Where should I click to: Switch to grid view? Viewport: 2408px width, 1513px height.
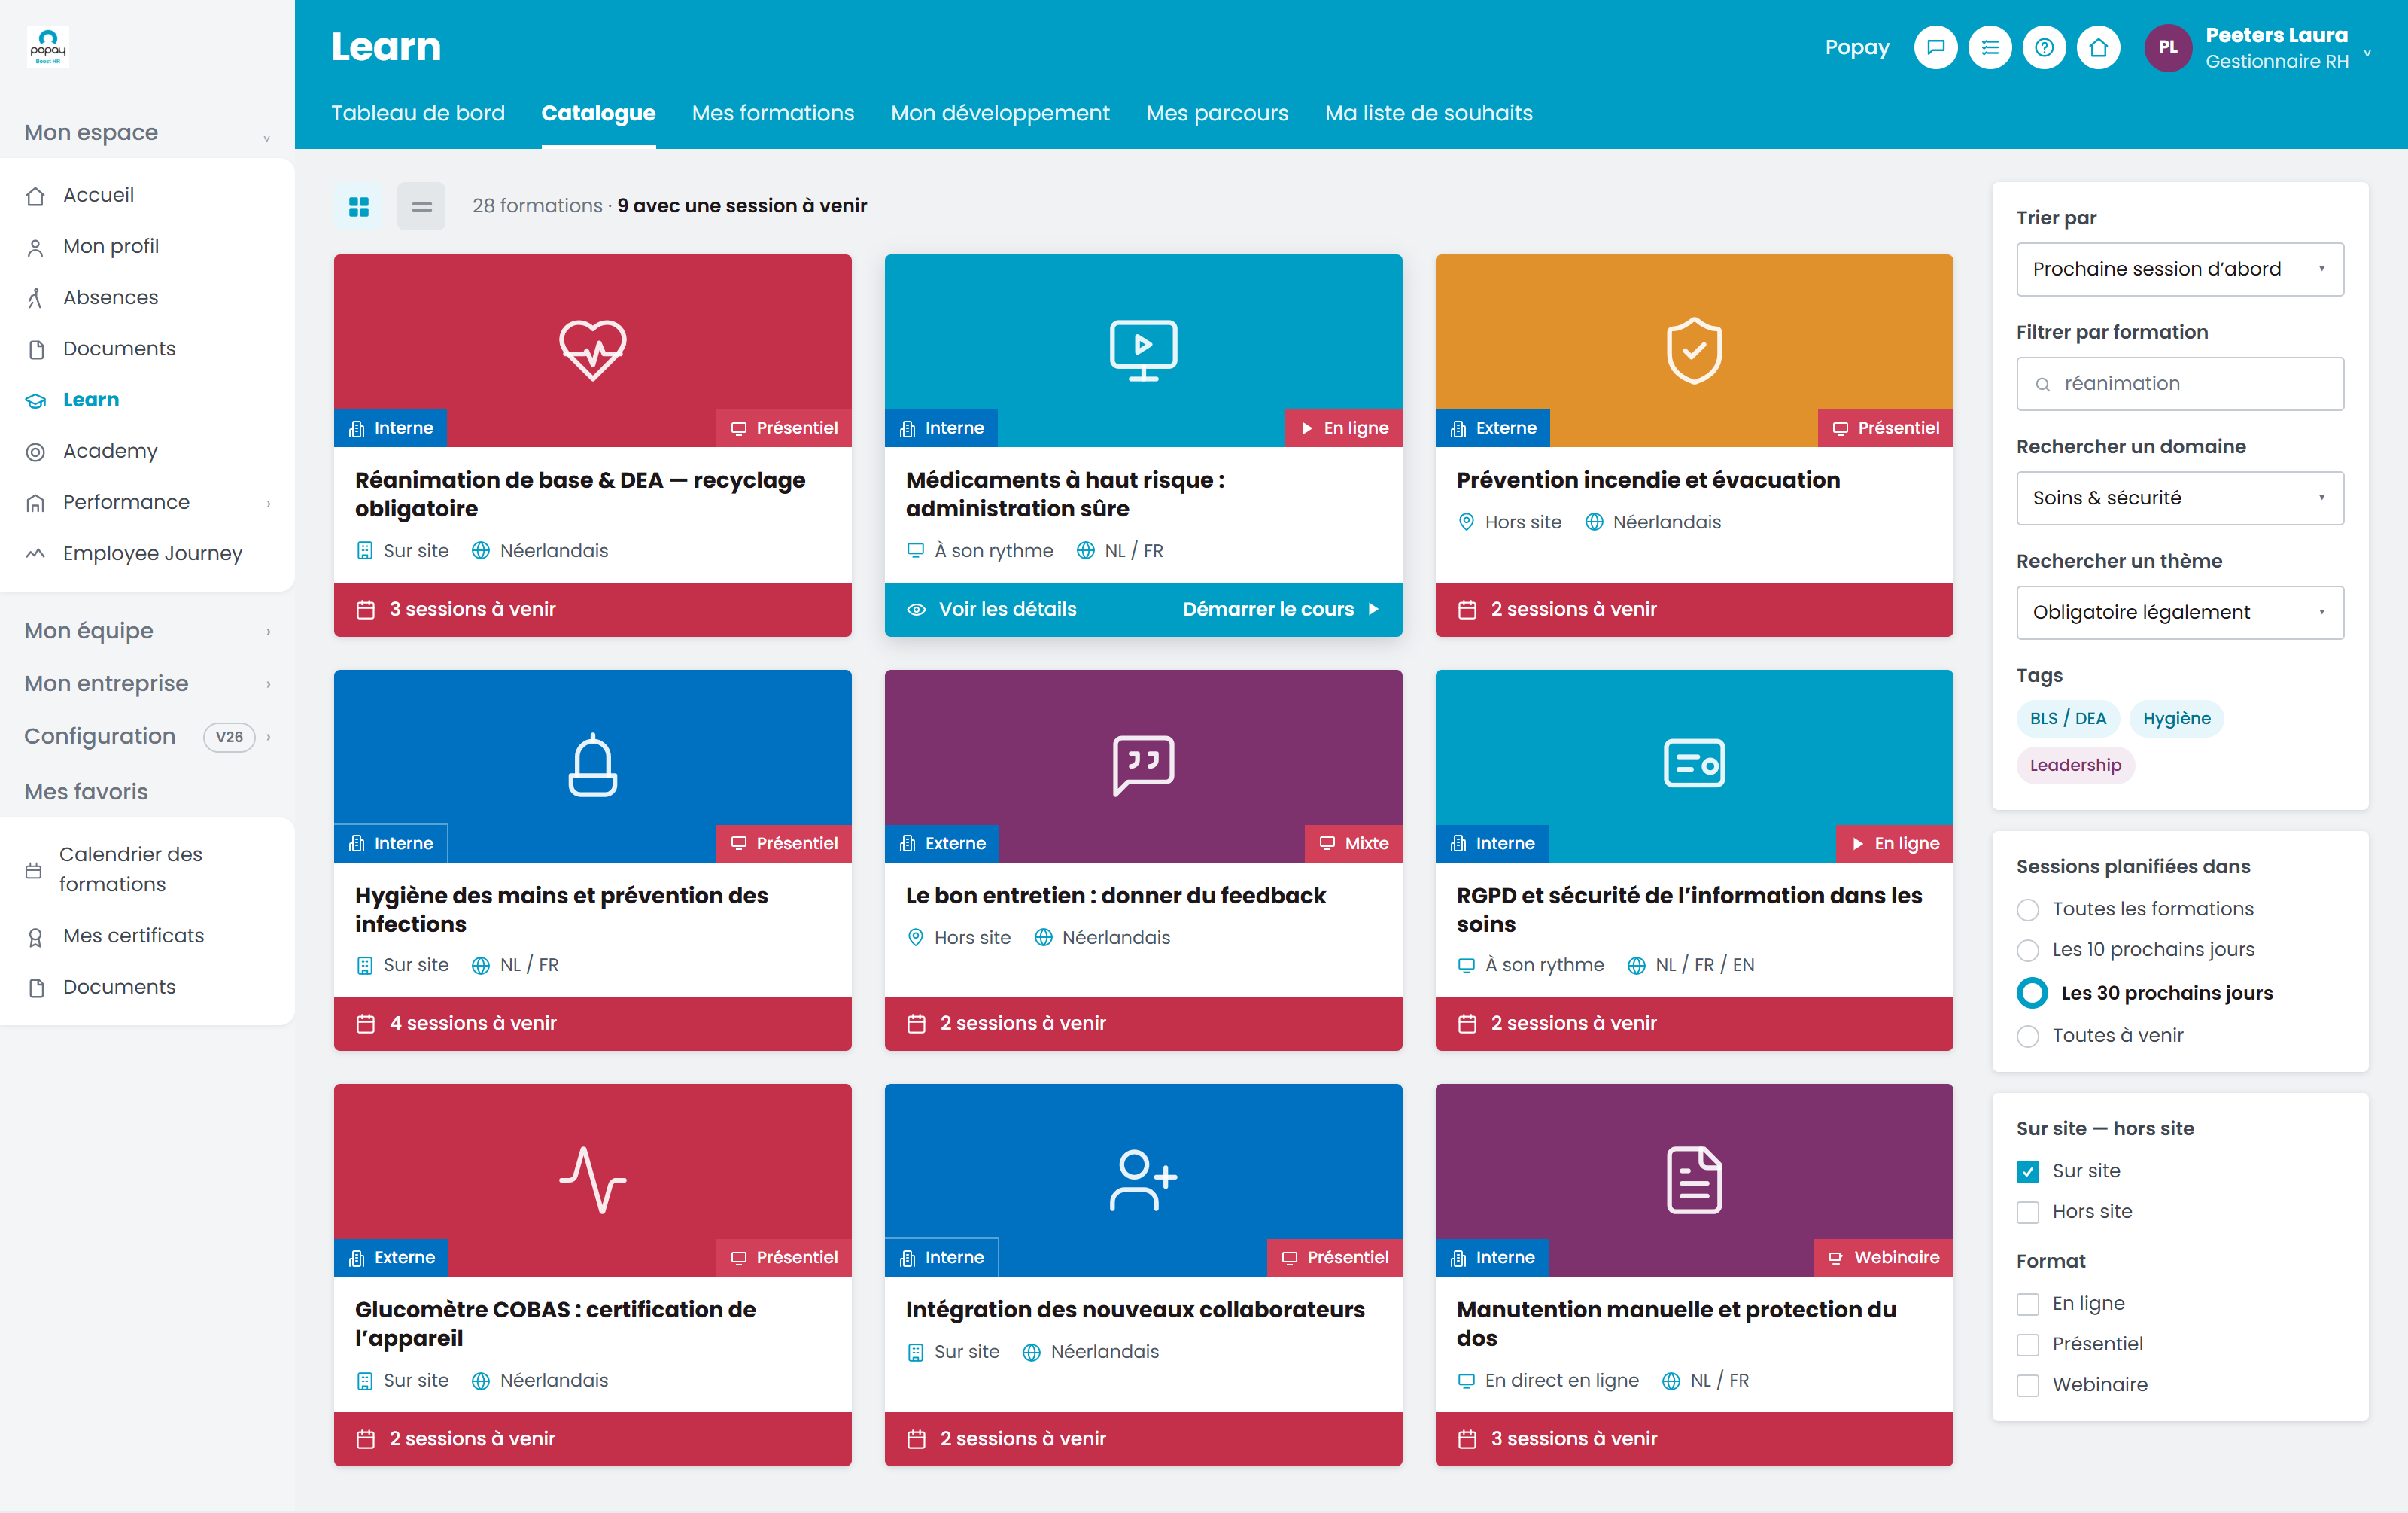(359, 206)
